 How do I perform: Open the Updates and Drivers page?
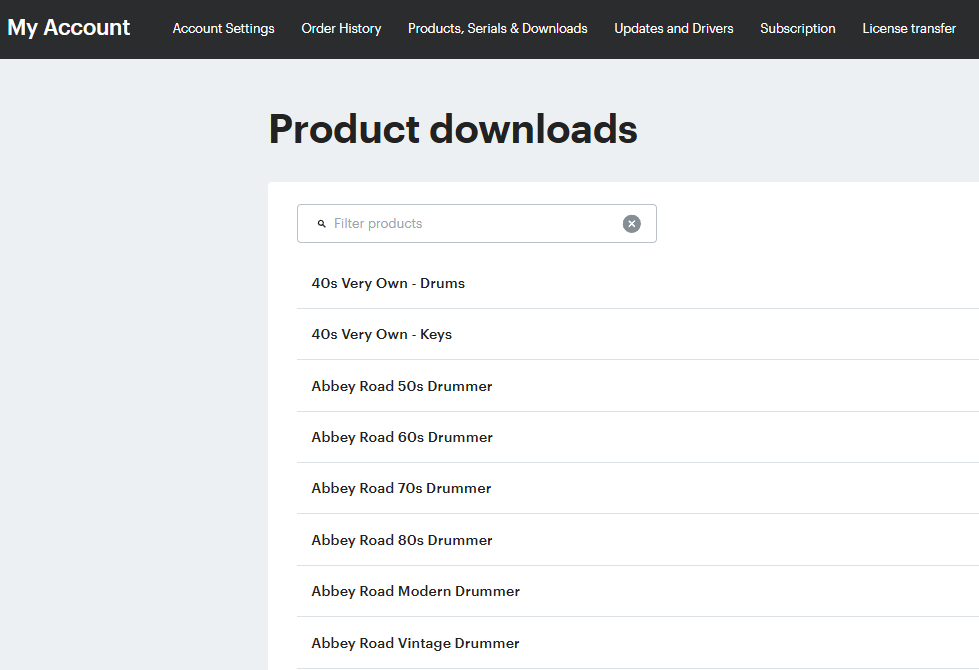(673, 28)
